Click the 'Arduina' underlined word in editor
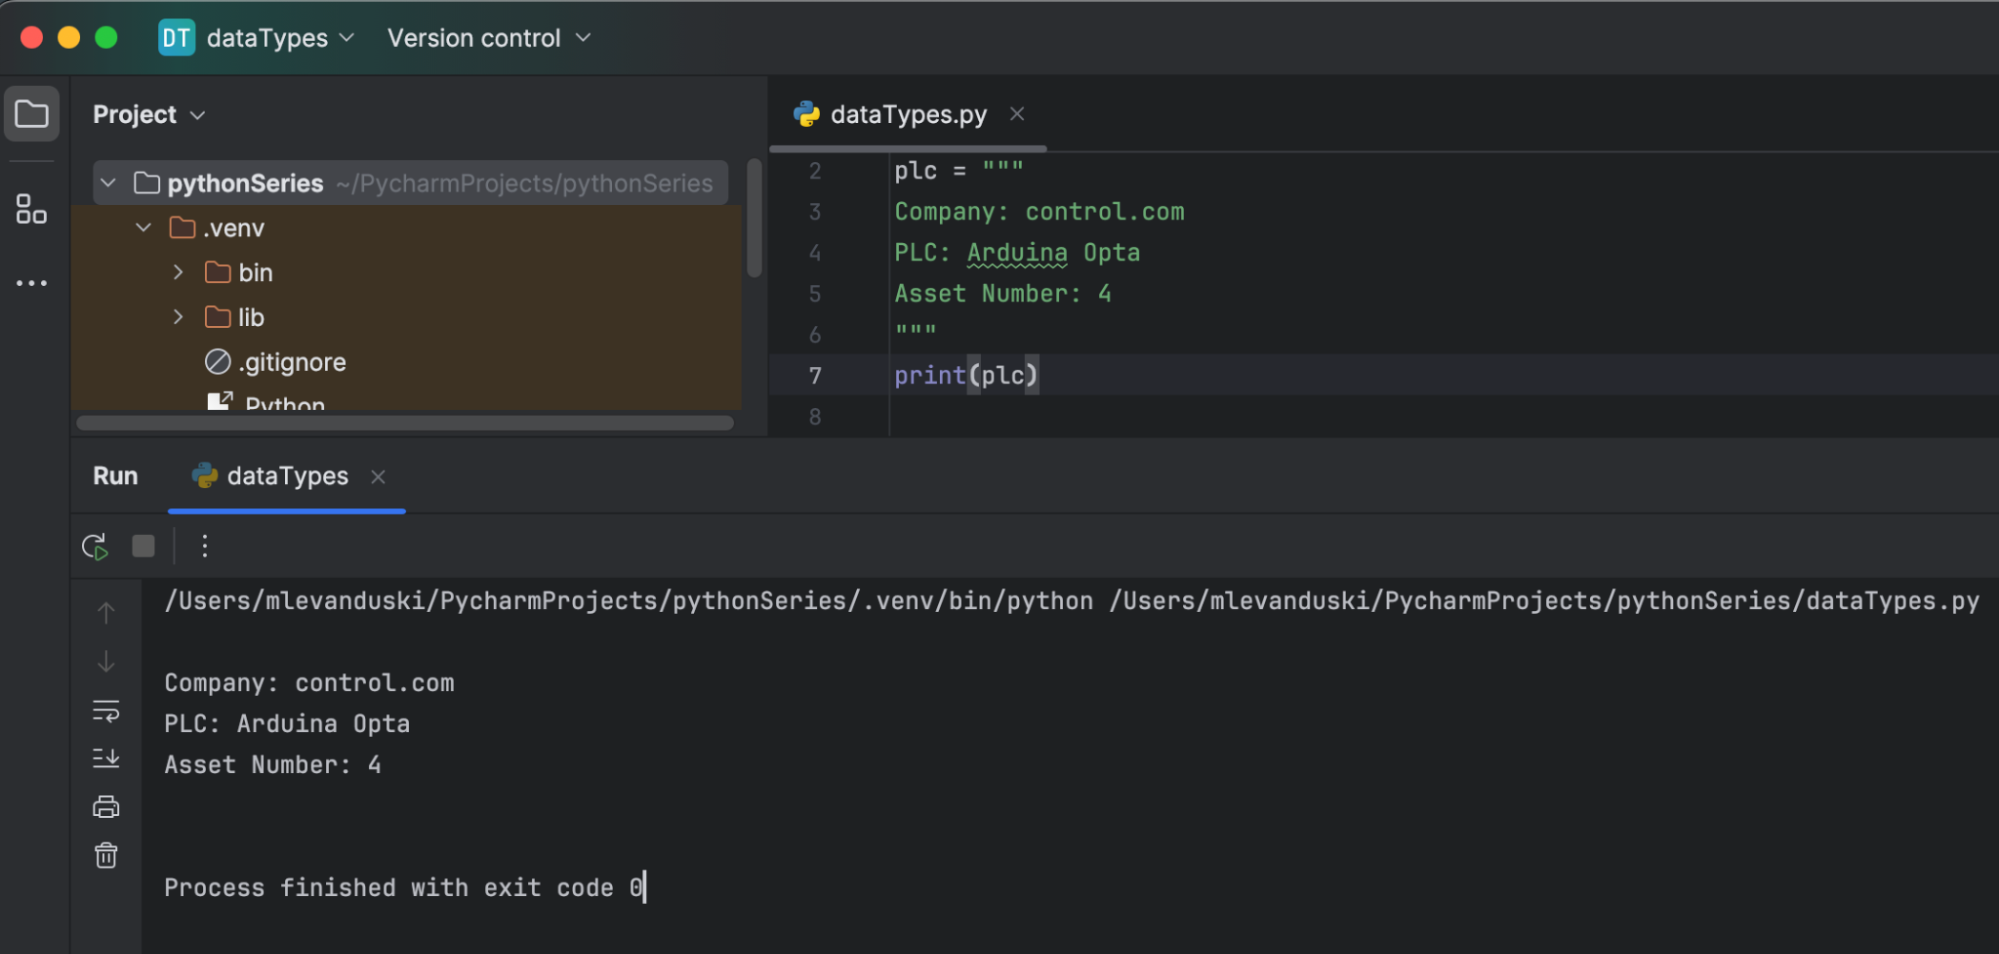 point(1017,253)
